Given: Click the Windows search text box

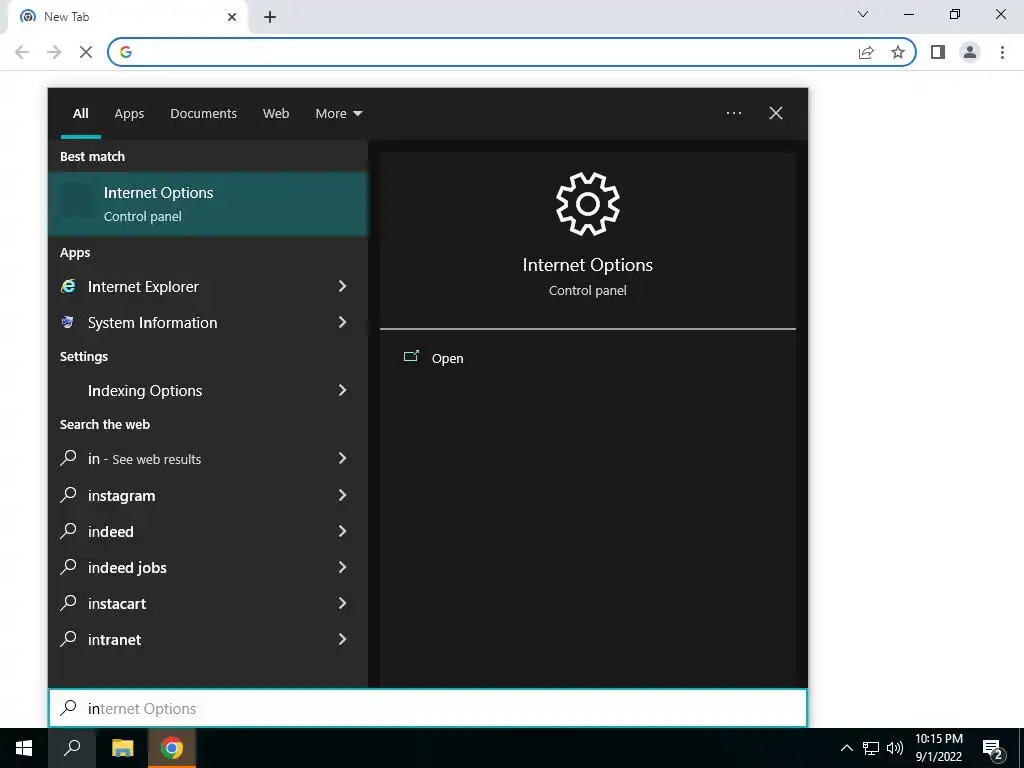Looking at the screenshot, I should click(428, 709).
